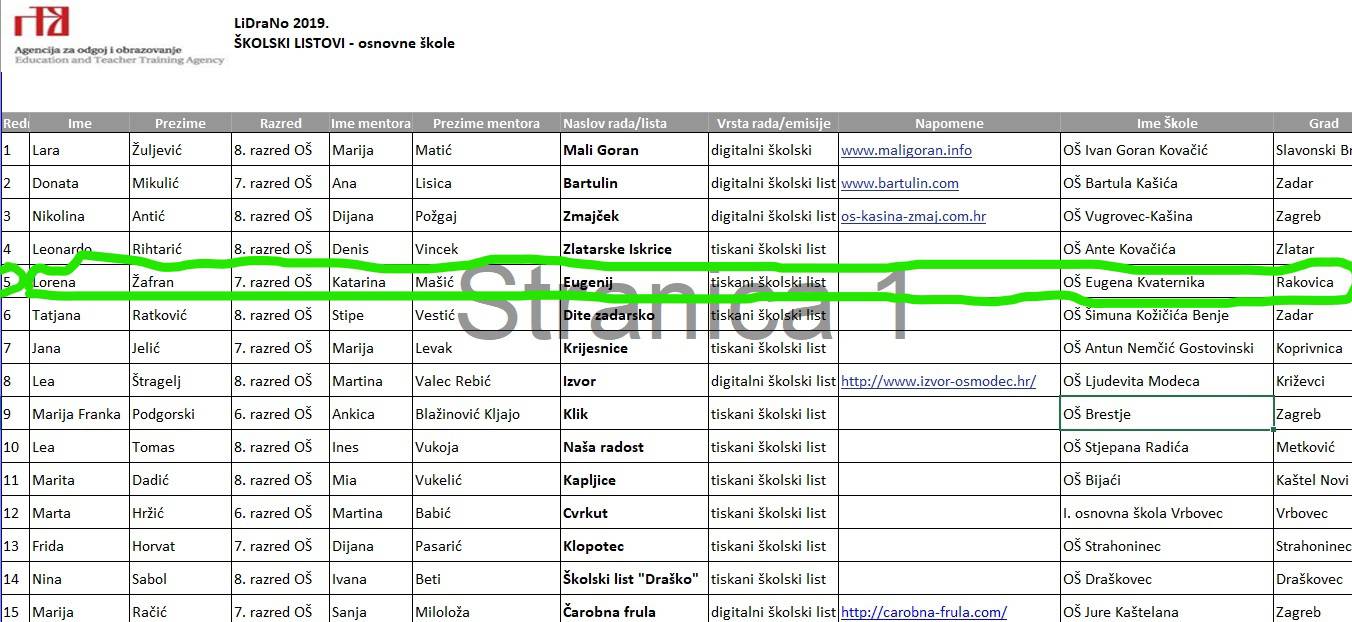Click the surname cell 'Žafran'

point(181,282)
